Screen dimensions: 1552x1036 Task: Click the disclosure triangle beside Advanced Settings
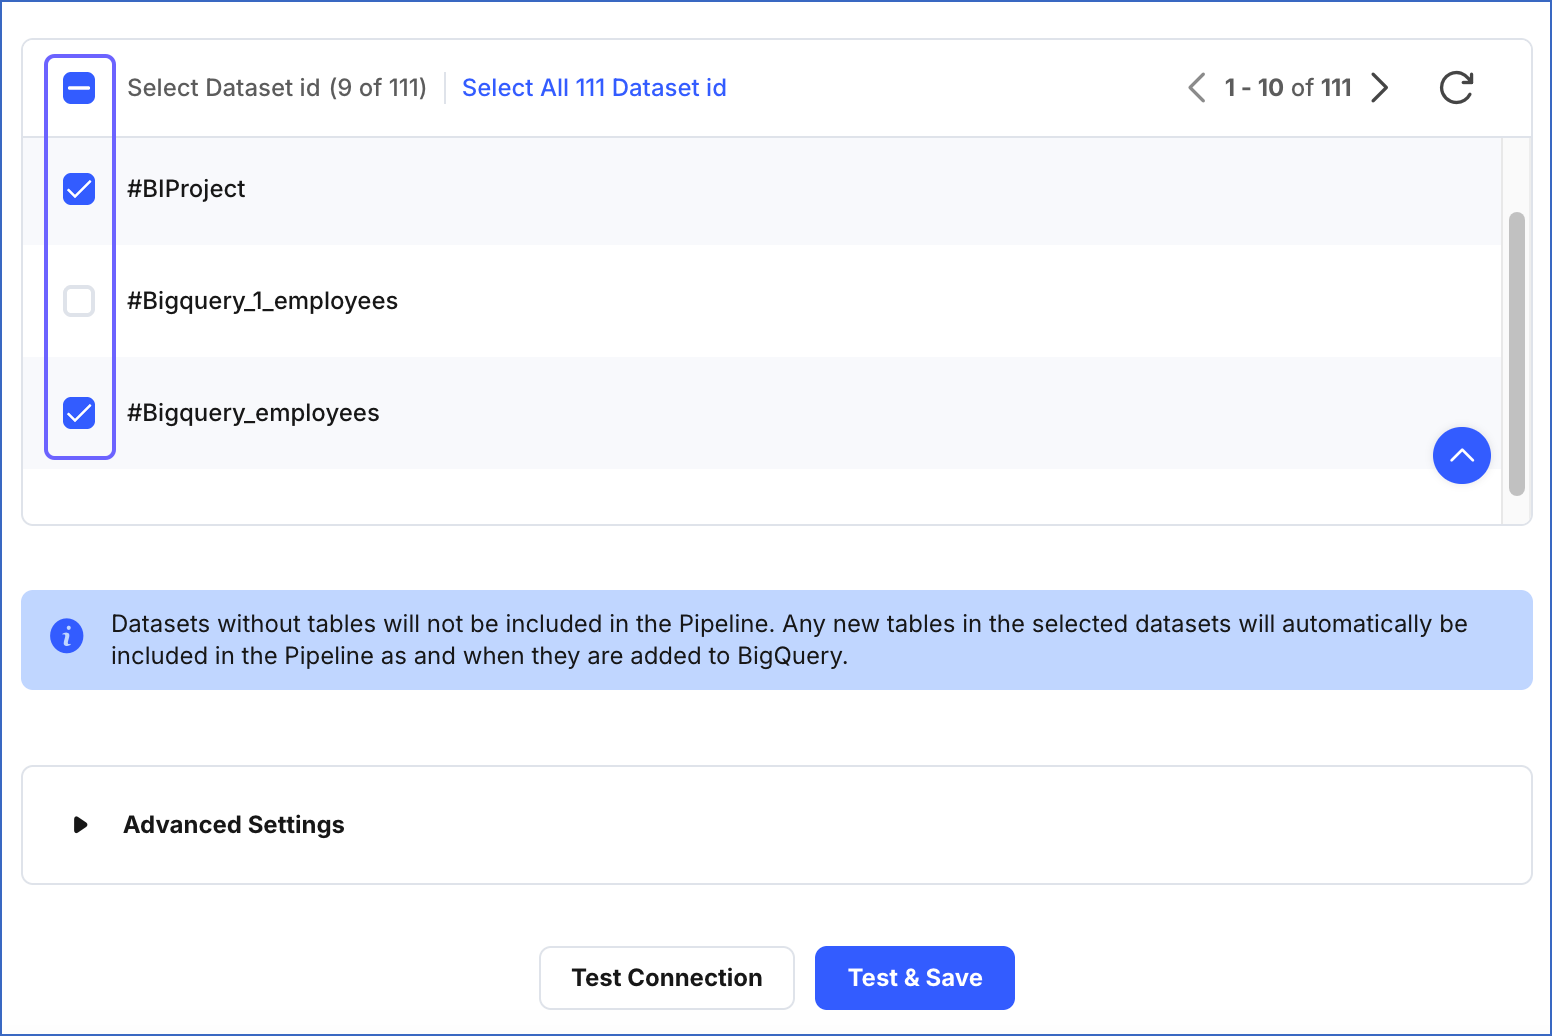click(79, 825)
